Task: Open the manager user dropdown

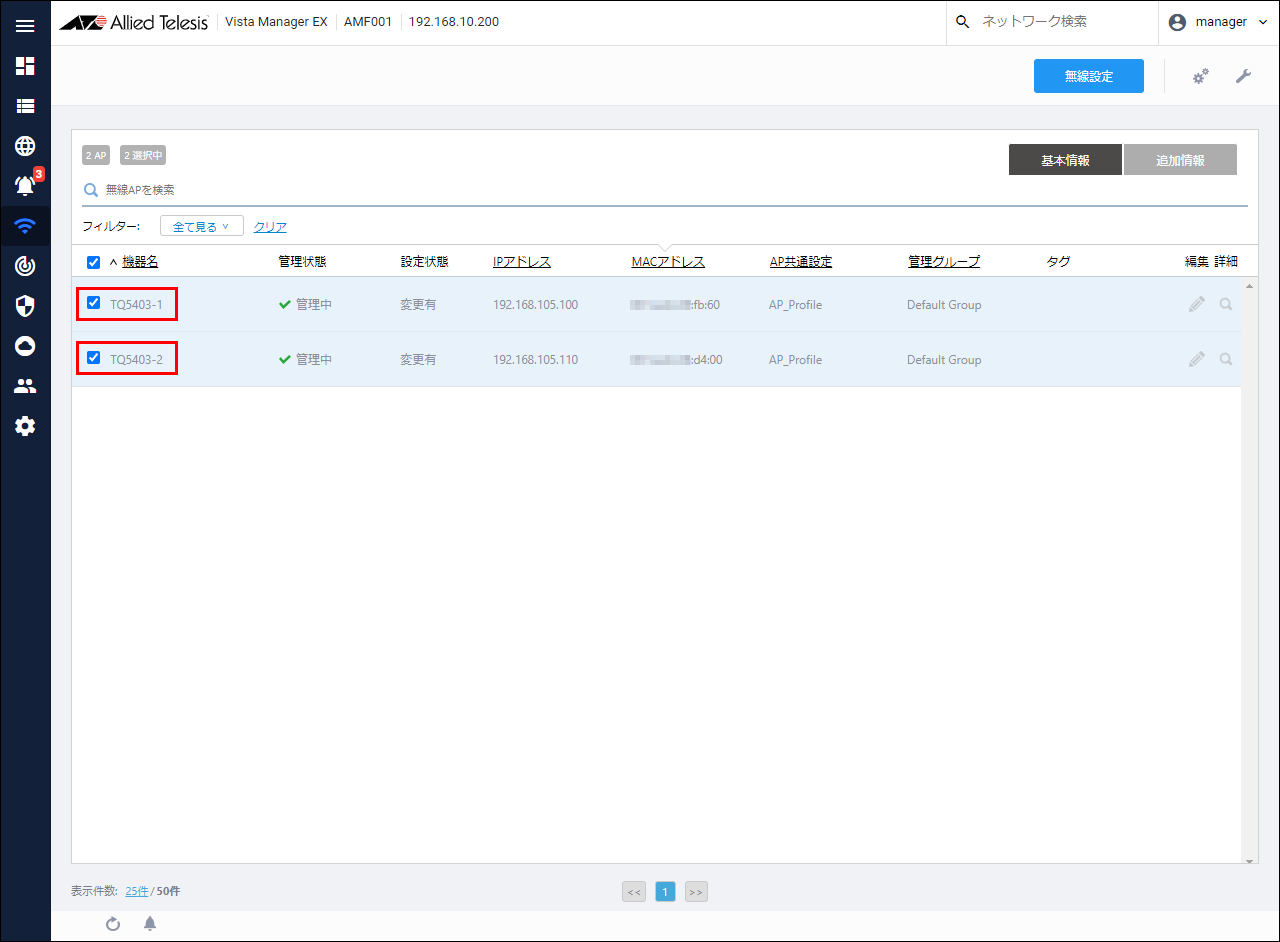Action: pos(1218,22)
